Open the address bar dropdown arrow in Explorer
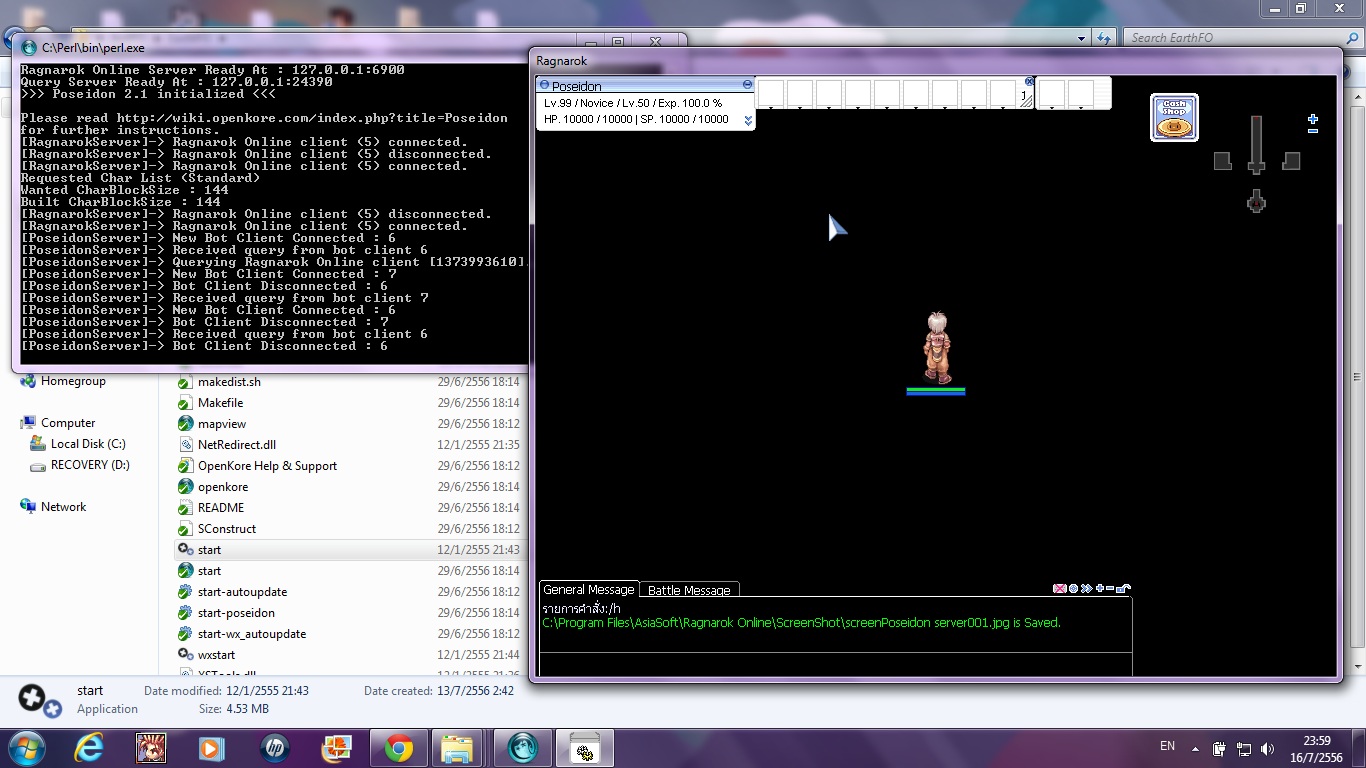This screenshot has height=768, width=1366. [1082, 38]
